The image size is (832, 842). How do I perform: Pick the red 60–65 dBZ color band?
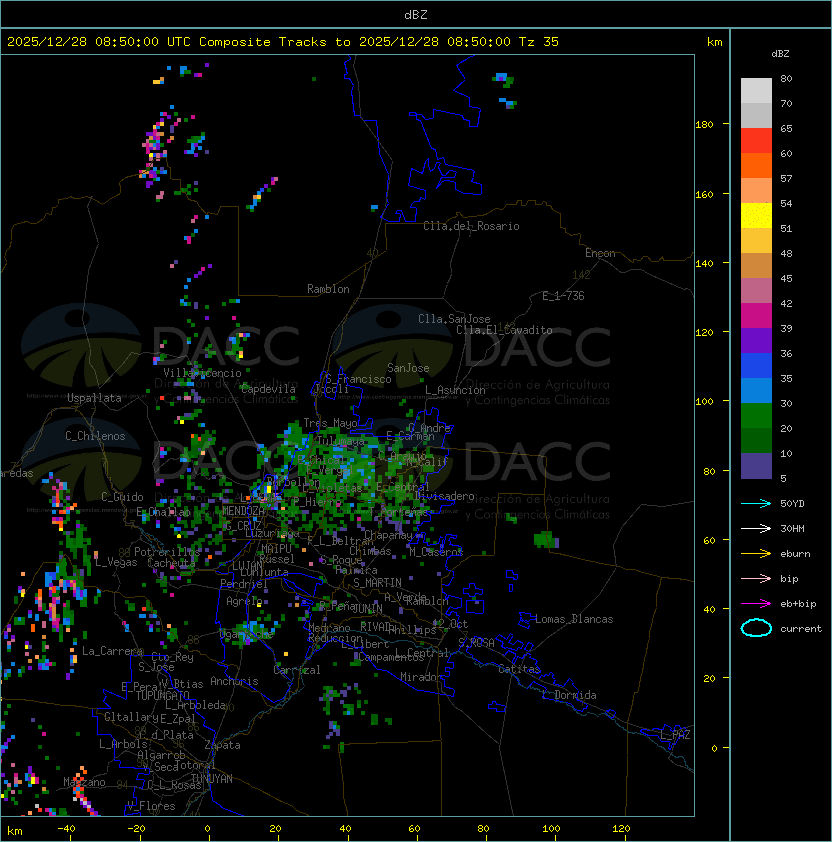756,141
